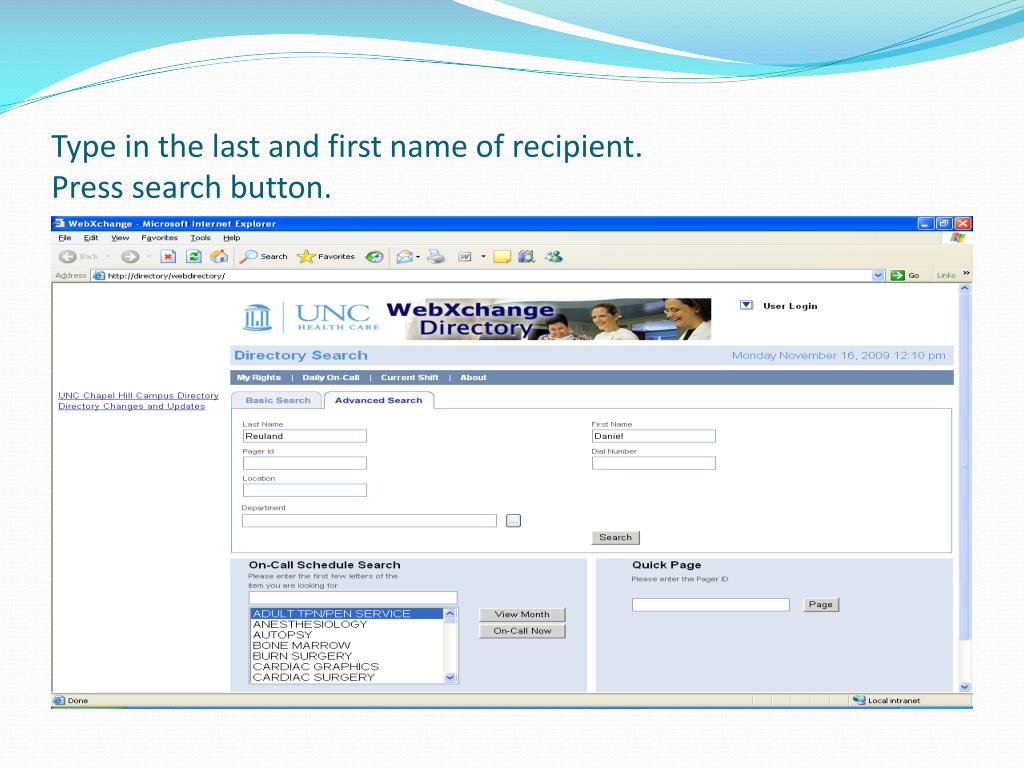Select ANESTHESIOLOGY in the on-call list
The height and width of the screenshot is (768, 1024).
tap(347, 624)
